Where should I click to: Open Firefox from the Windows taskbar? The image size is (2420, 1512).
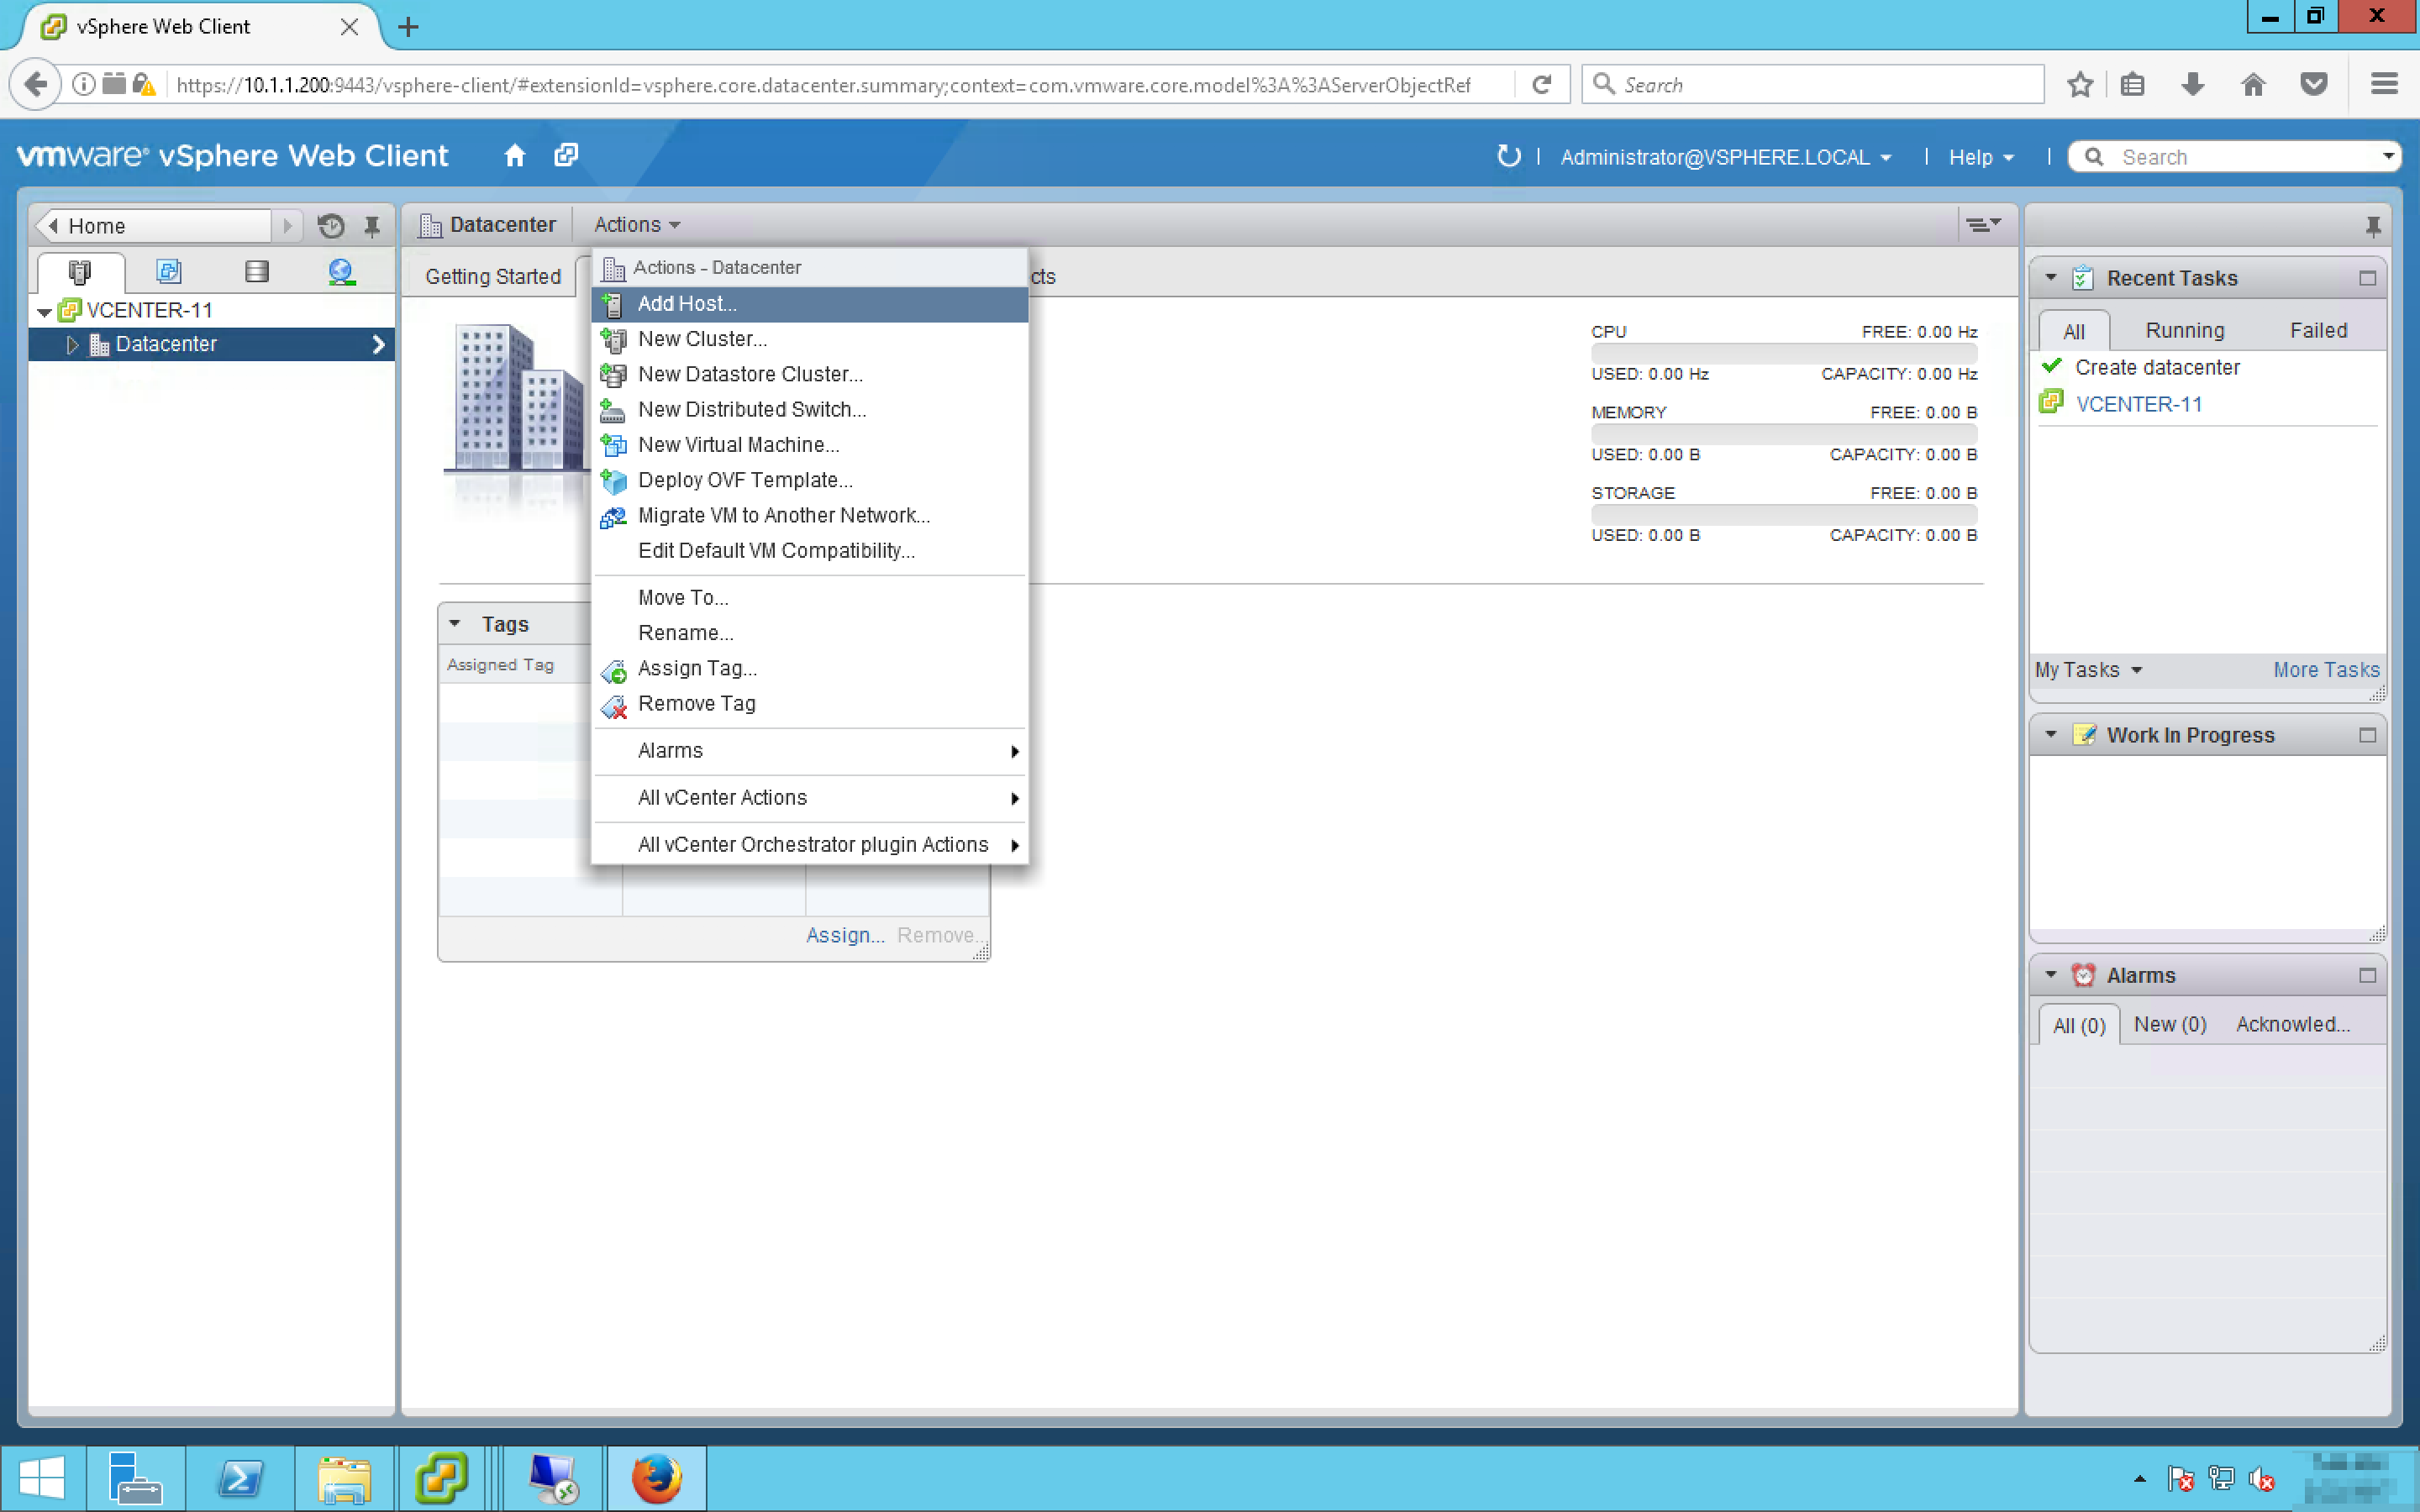tap(656, 1478)
